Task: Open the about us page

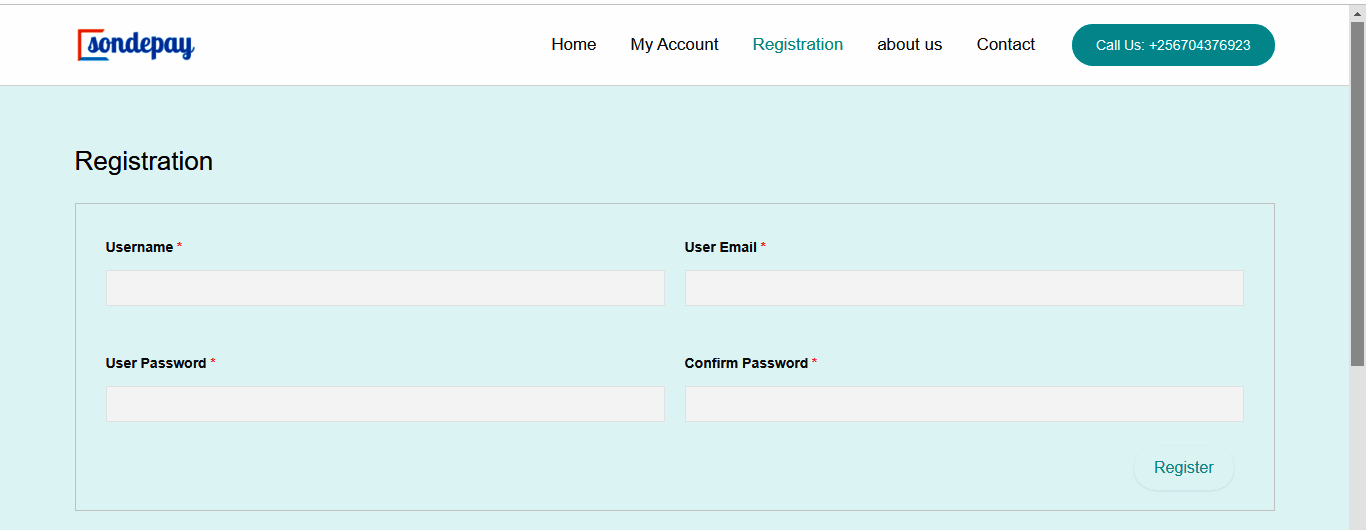Action: (909, 45)
